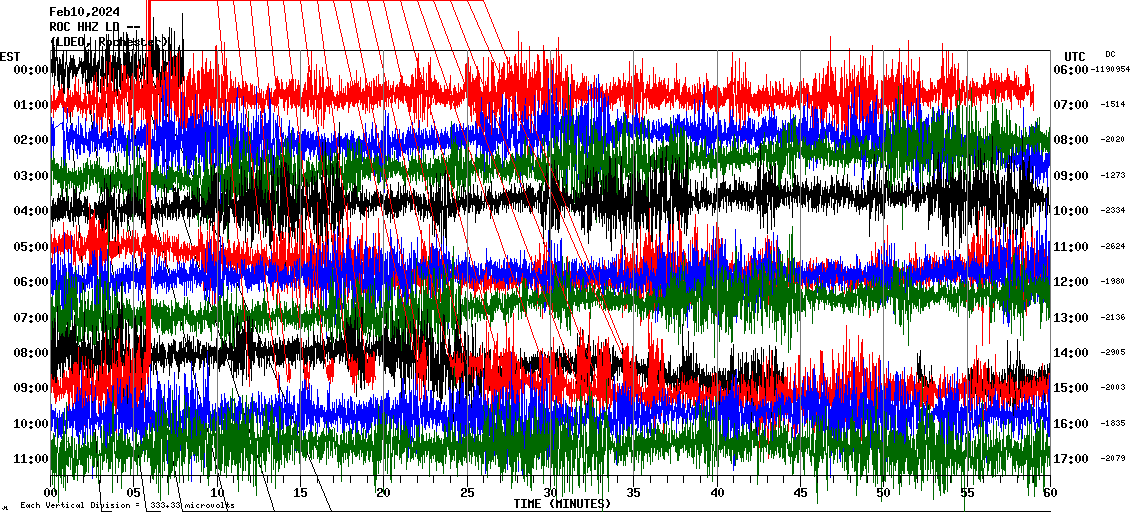1130x519 pixels.
Task: Click the 12:00 UTC time label
Action: tap(1070, 282)
